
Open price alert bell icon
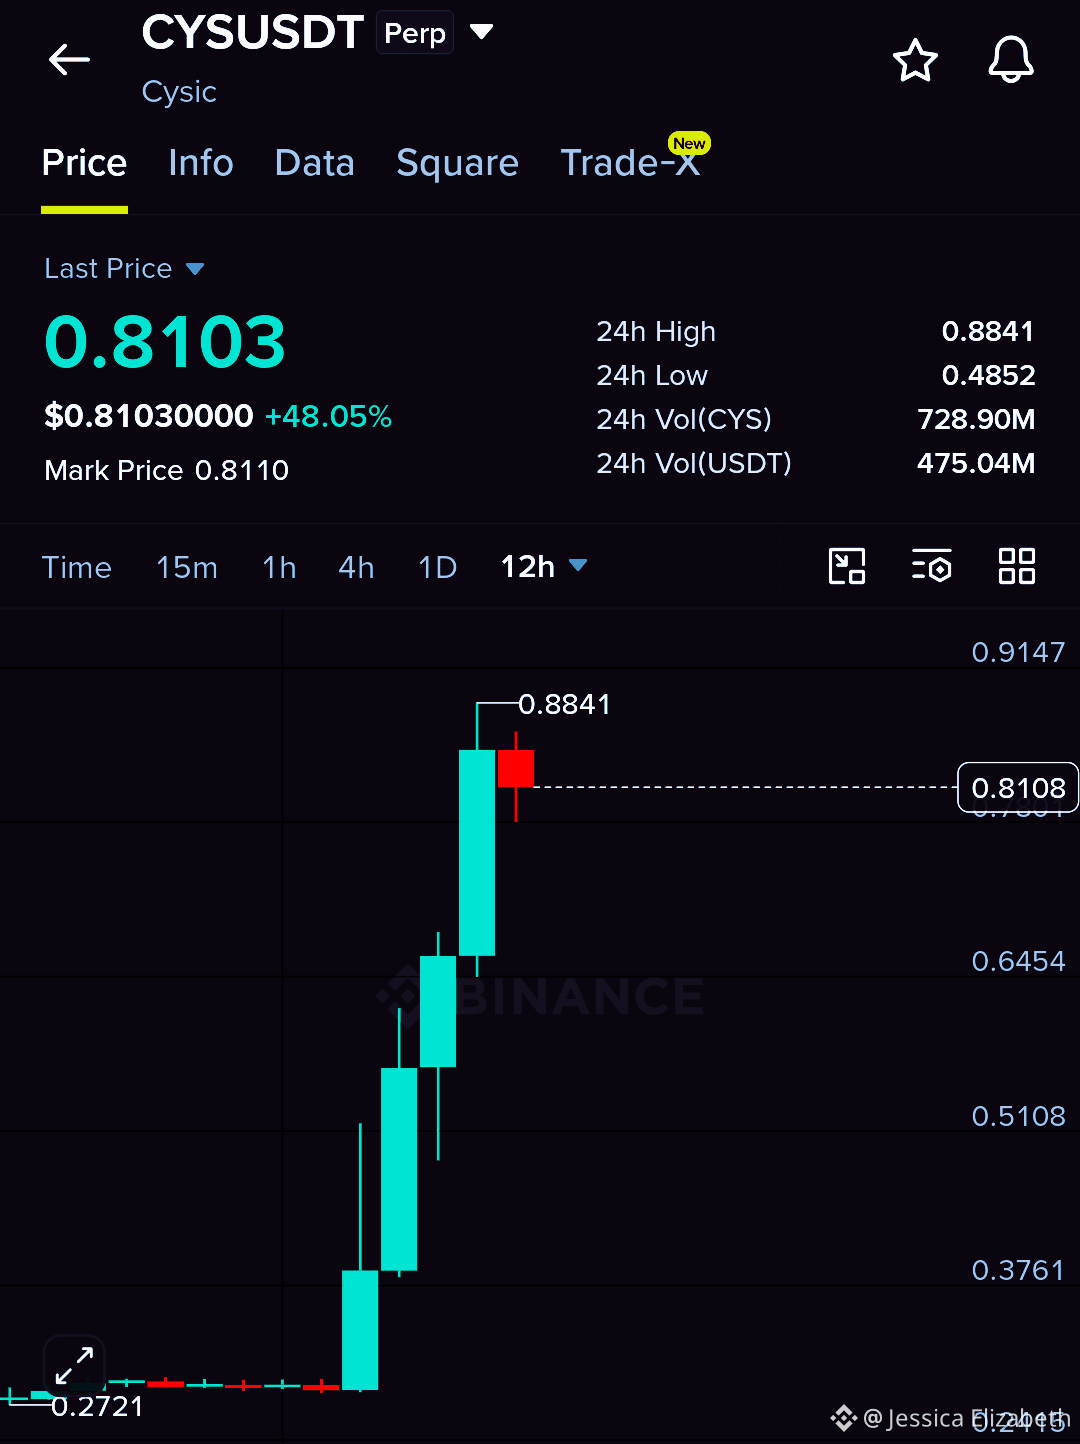(1011, 60)
